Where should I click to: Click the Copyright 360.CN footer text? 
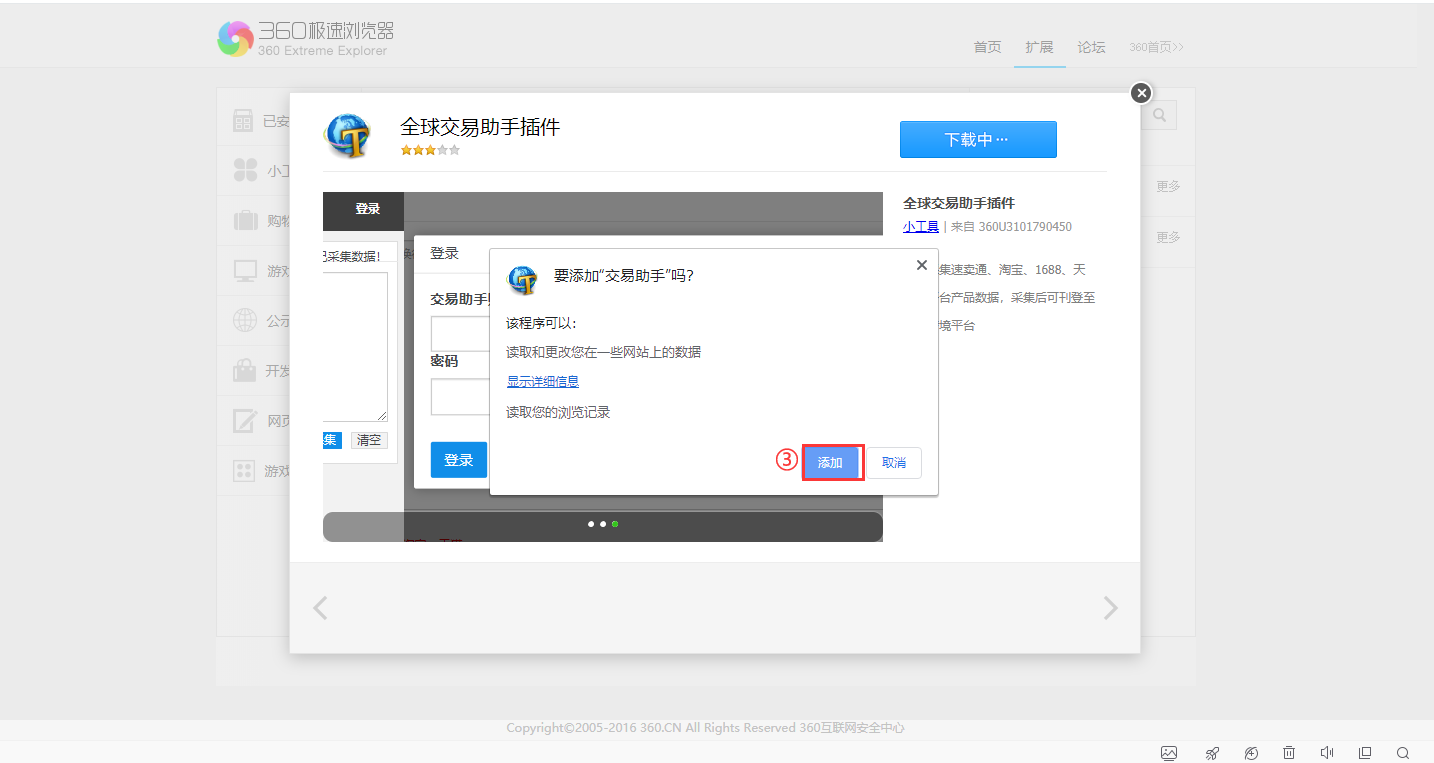click(x=705, y=728)
